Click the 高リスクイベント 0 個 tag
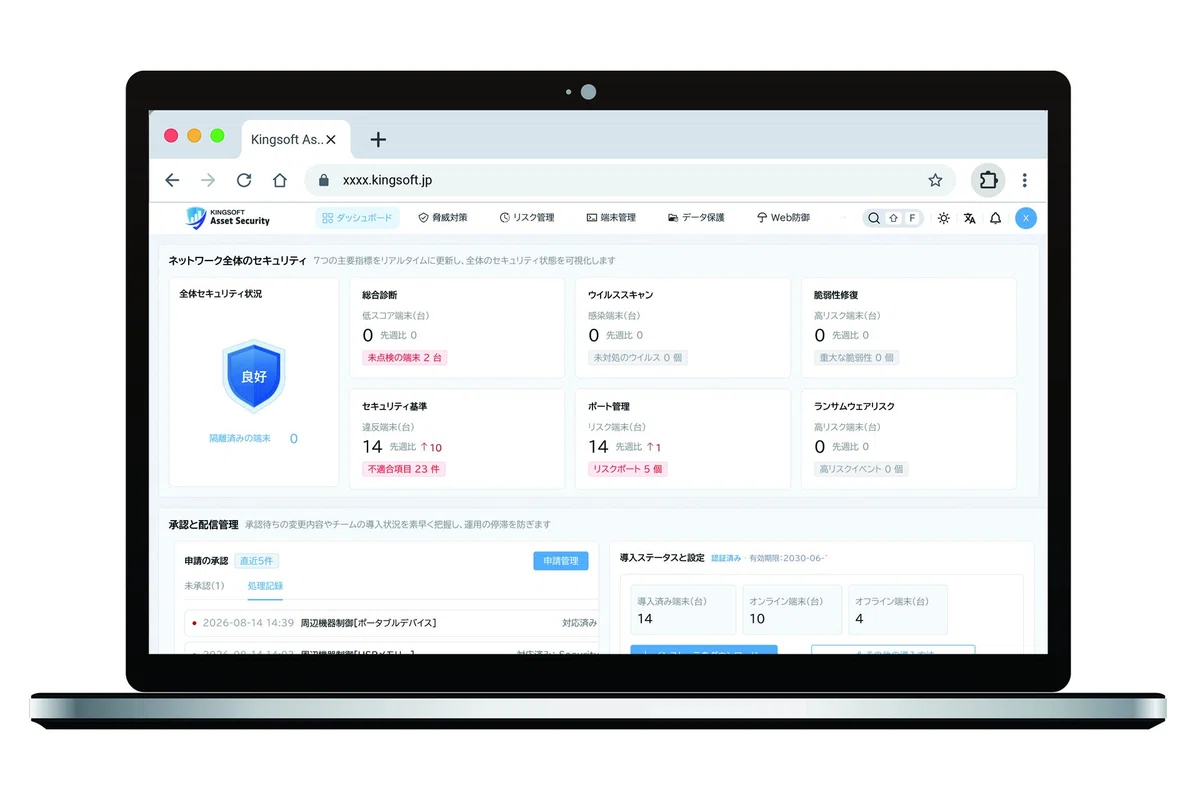 point(861,469)
